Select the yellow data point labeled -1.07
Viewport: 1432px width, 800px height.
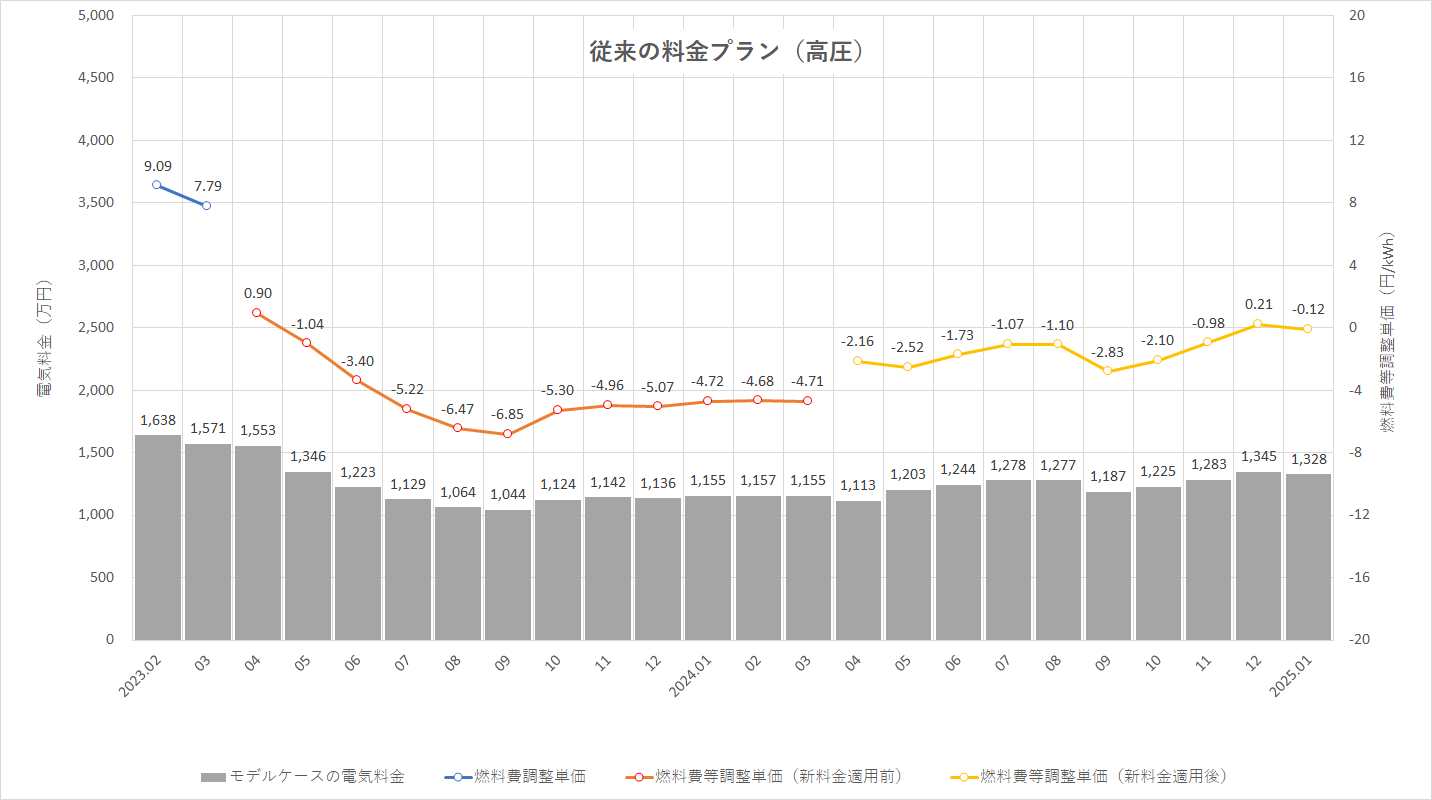(x=1008, y=344)
